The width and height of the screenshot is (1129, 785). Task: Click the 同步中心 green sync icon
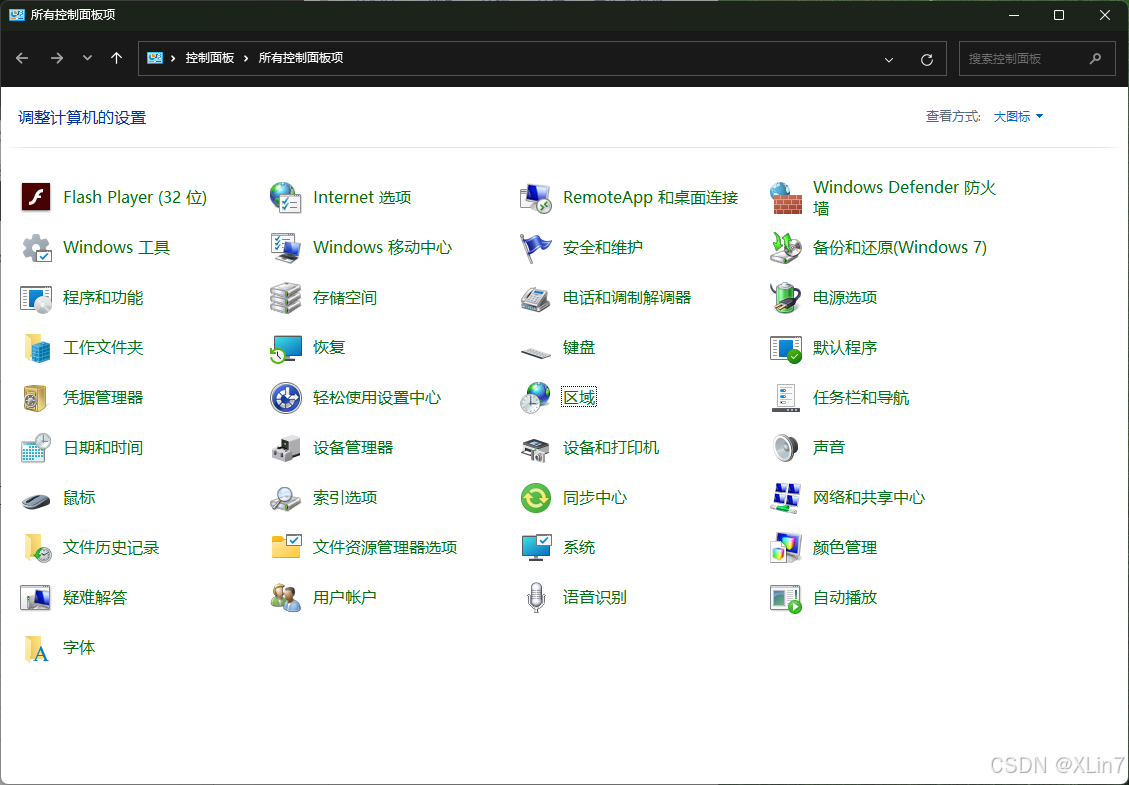coord(536,498)
